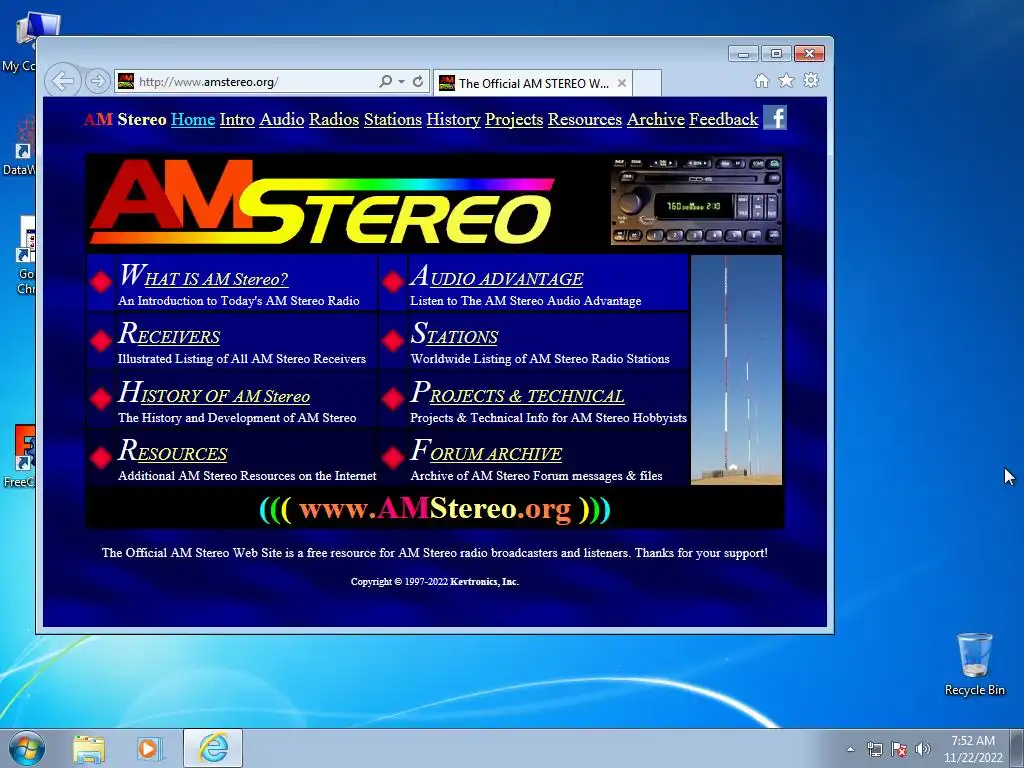
Task: Open the Audio navigation link
Action: [x=281, y=120]
